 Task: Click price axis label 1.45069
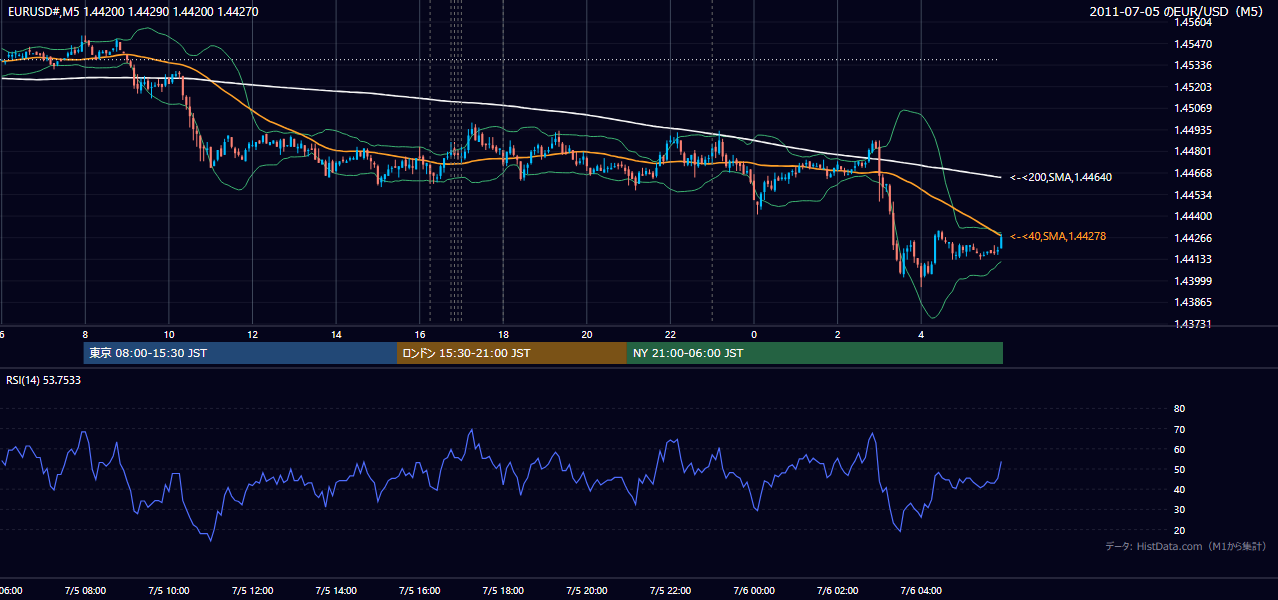(1194, 108)
